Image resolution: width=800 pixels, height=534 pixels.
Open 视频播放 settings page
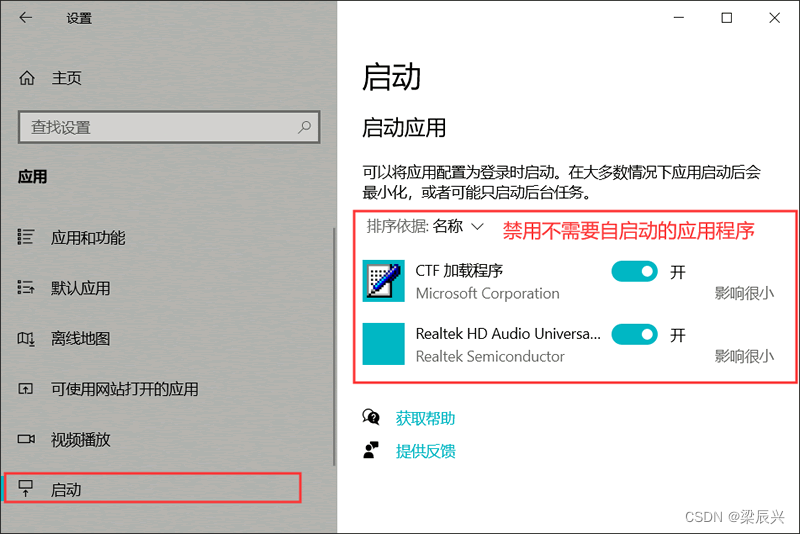point(80,440)
